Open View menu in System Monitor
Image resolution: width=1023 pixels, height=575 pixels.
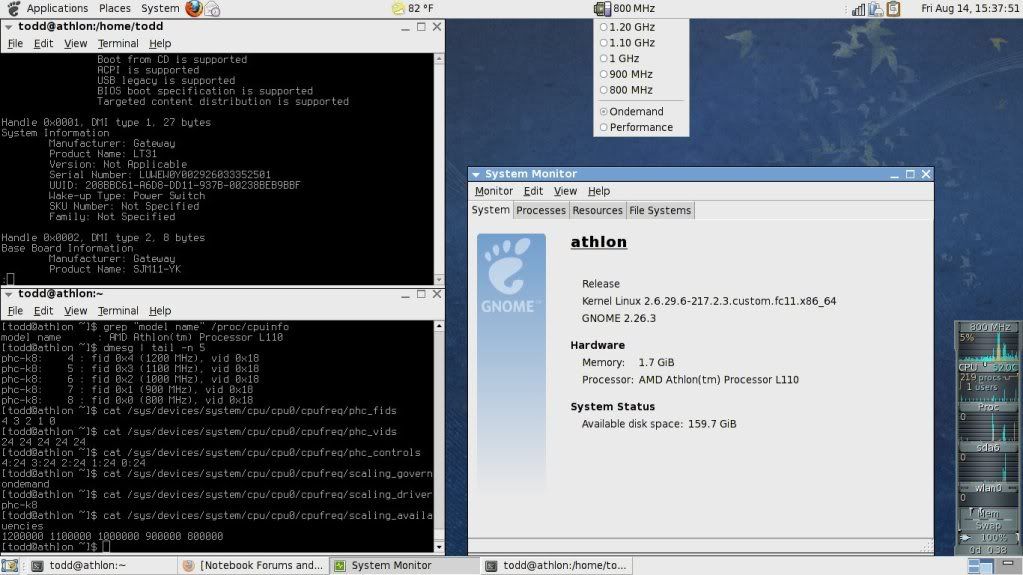point(565,191)
